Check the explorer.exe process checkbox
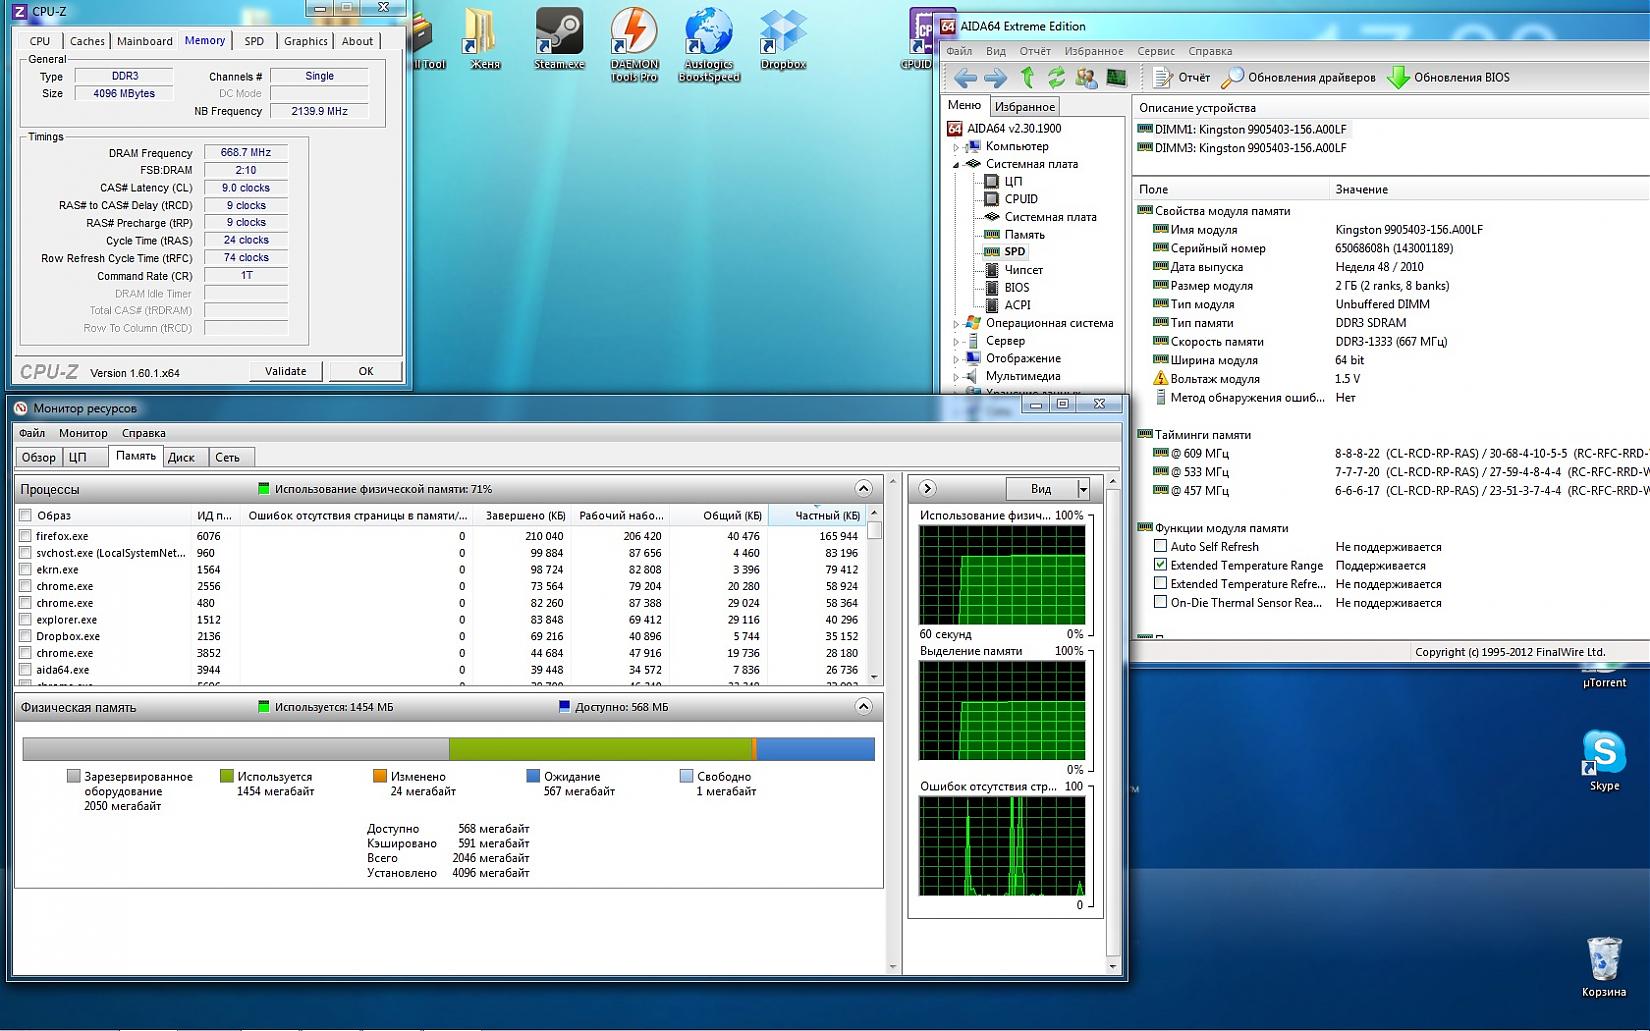 pyautogui.click(x=25, y=620)
